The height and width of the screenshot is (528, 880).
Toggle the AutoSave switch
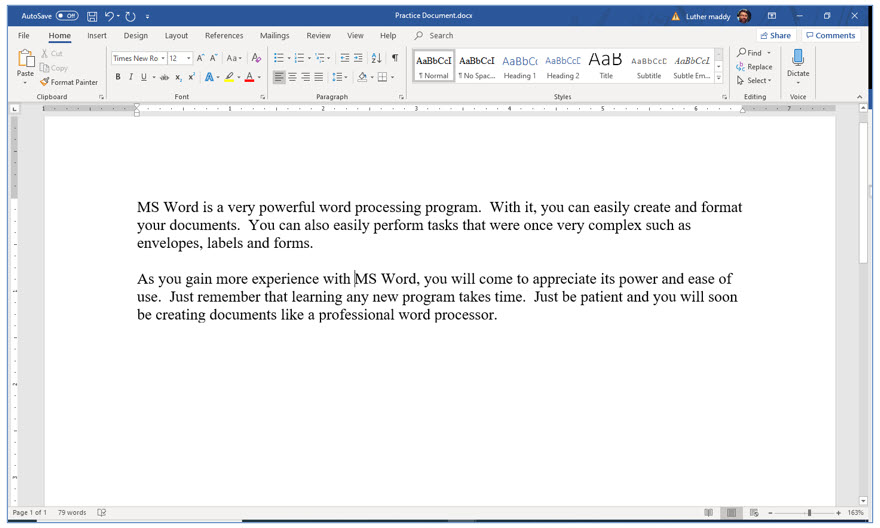point(67,16)
